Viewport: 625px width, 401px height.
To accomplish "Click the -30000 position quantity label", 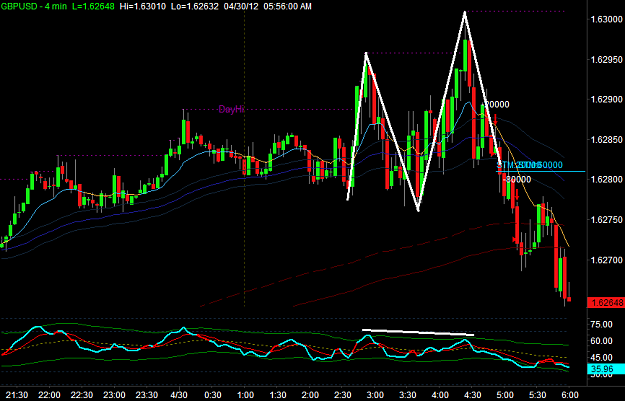I will (517, 180).
